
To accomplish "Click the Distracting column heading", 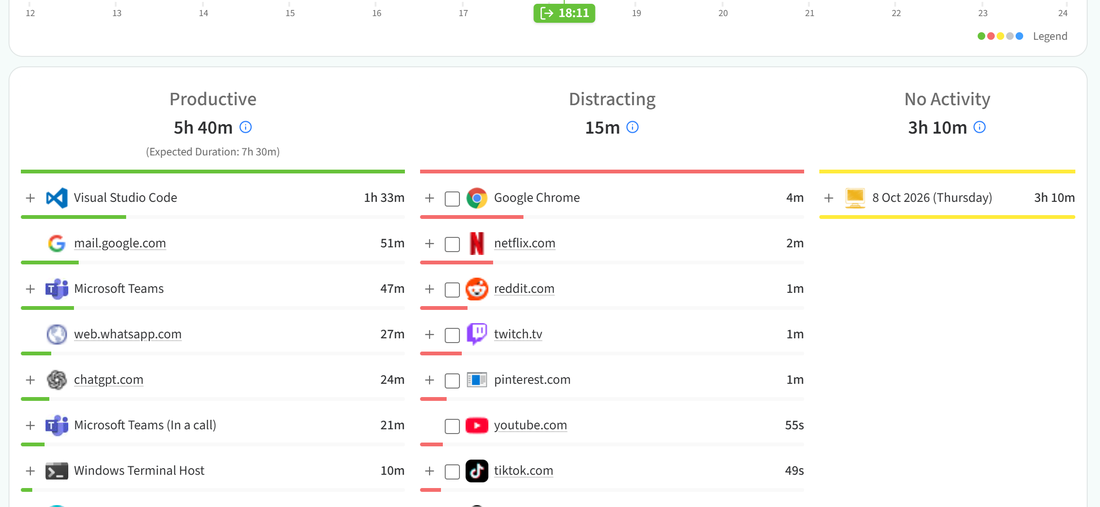I will pos(612,100).
